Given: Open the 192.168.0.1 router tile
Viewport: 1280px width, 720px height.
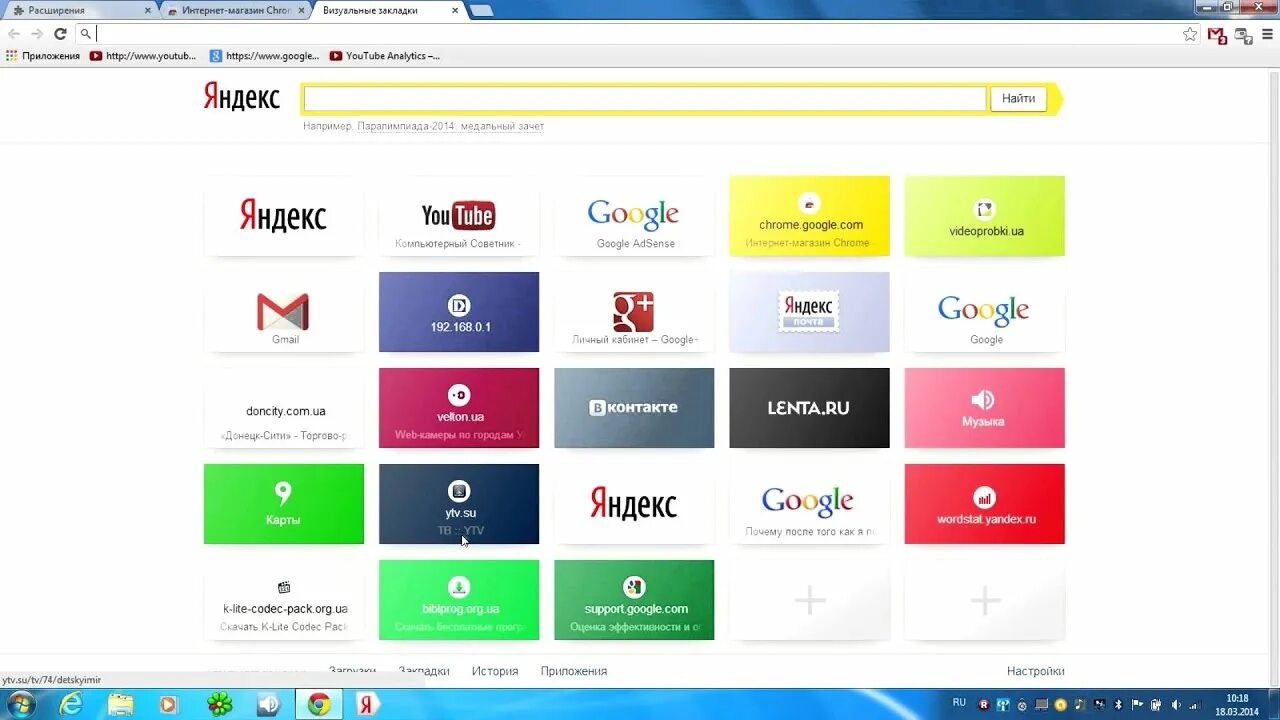Looking at the screenshot, I should pyautogui.click(x=459, y=312).
